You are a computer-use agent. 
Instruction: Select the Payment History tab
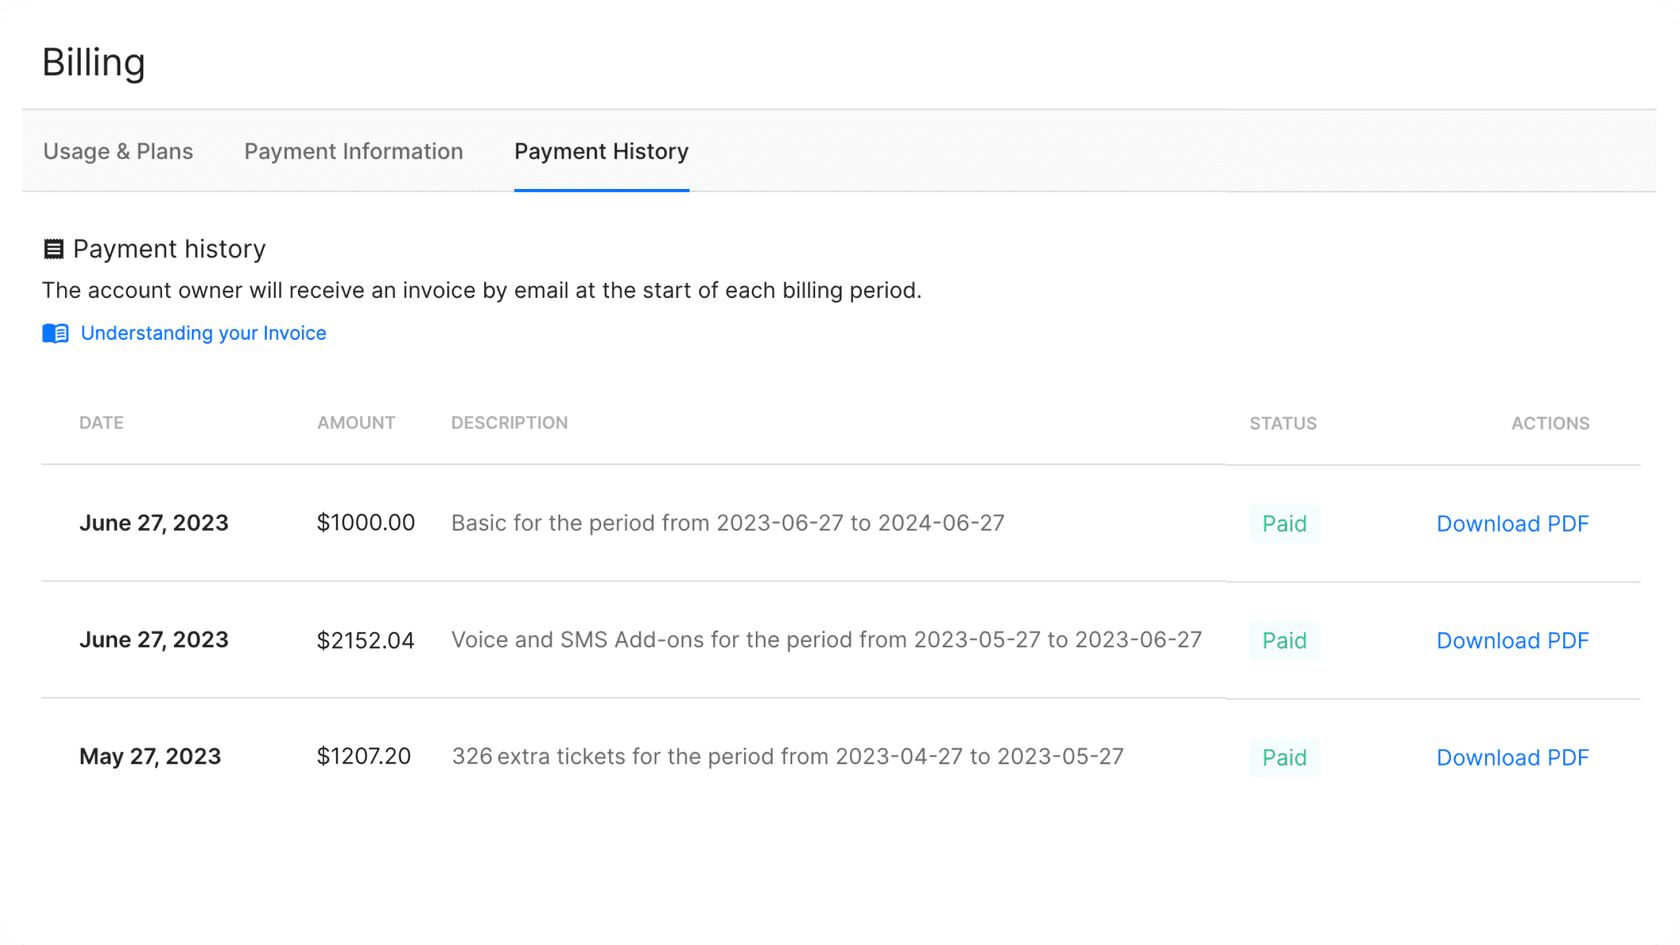pos(601,151)
